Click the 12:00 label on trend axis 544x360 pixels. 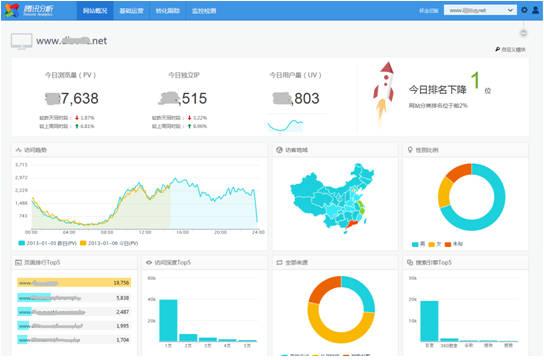click(x=145, y=232)
